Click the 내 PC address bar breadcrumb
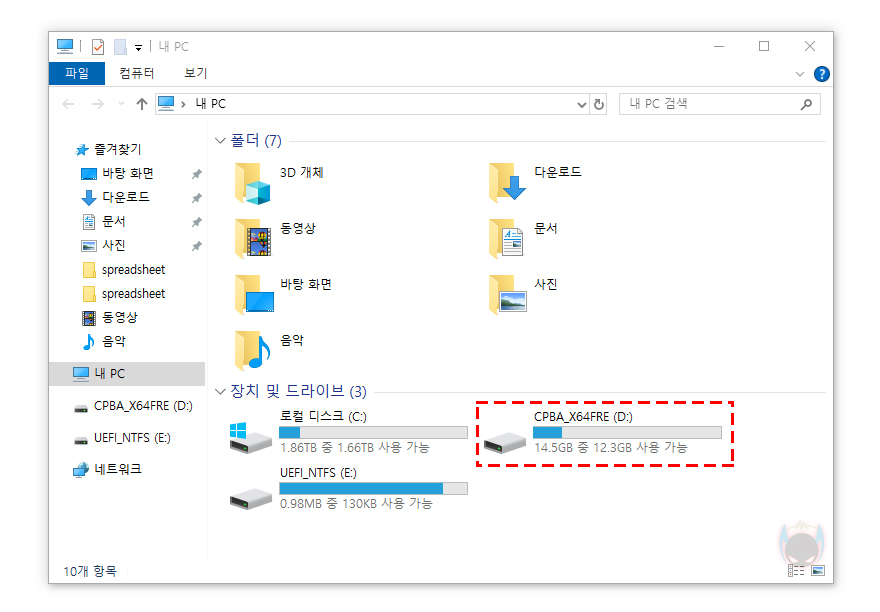Screen dimensions: 880x612 210,104
